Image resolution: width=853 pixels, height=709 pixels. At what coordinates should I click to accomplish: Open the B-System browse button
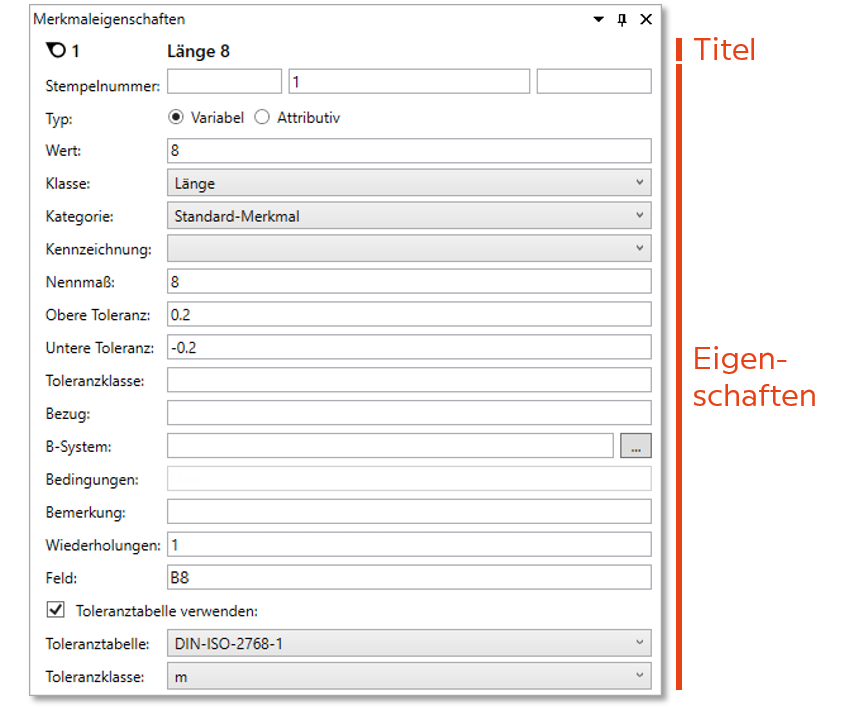coord(635,446)
